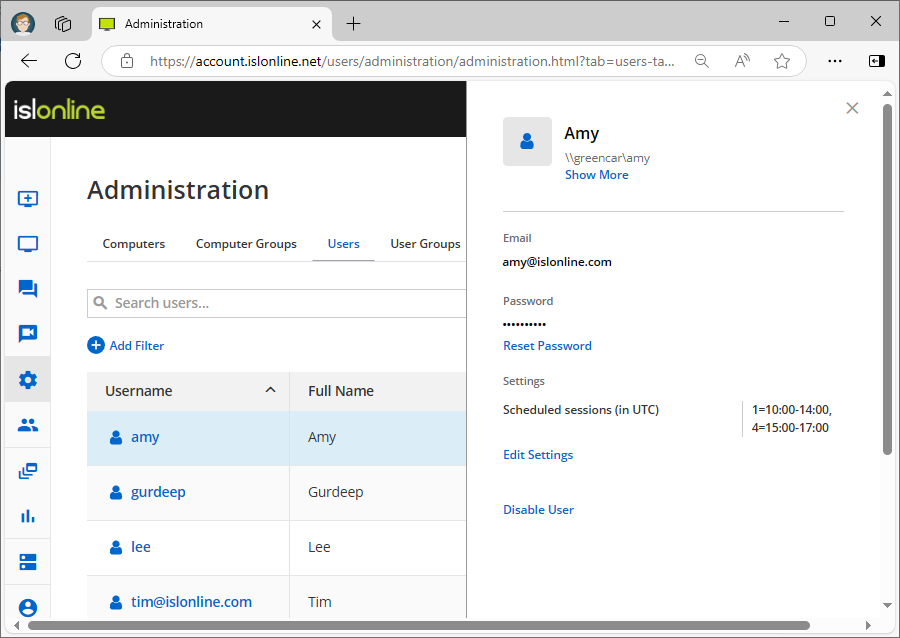Open the users group sidebar icon

coord(28,425)
